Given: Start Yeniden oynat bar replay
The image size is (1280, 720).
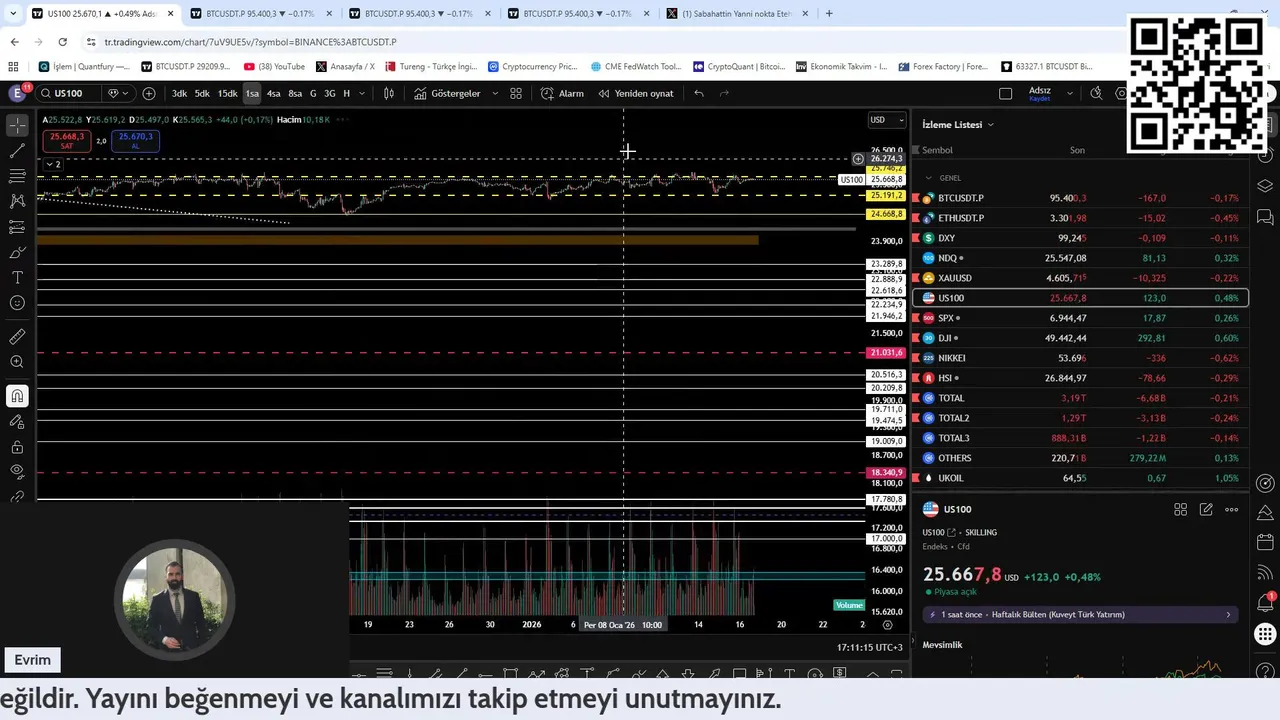Looking at the screenshot, I should 636,93.
